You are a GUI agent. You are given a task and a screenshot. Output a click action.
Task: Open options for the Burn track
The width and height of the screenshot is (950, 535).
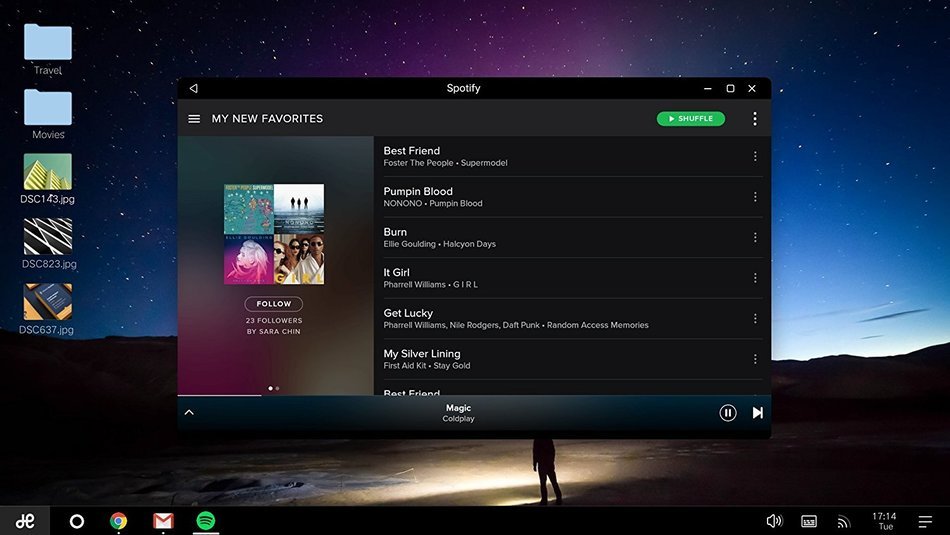coord(755,238)
